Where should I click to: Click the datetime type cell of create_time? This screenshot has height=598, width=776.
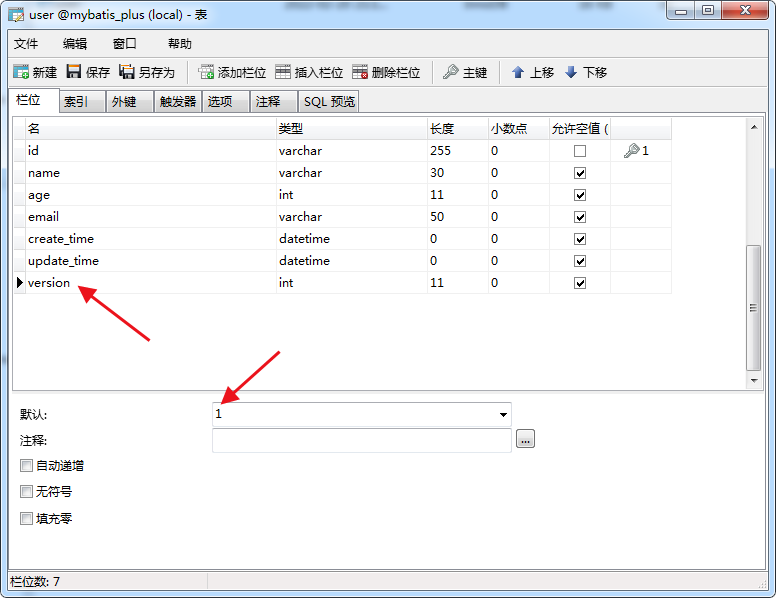[351, 239]
